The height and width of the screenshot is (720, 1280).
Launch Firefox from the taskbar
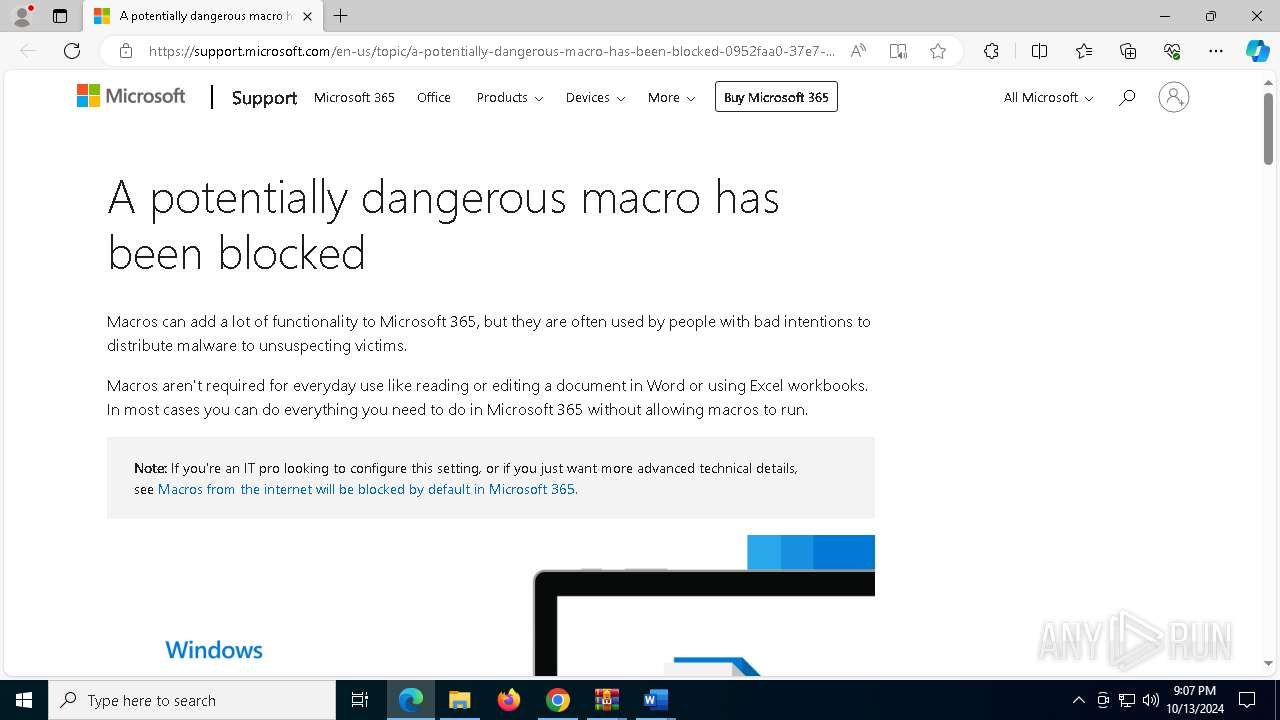pos(509,700)
